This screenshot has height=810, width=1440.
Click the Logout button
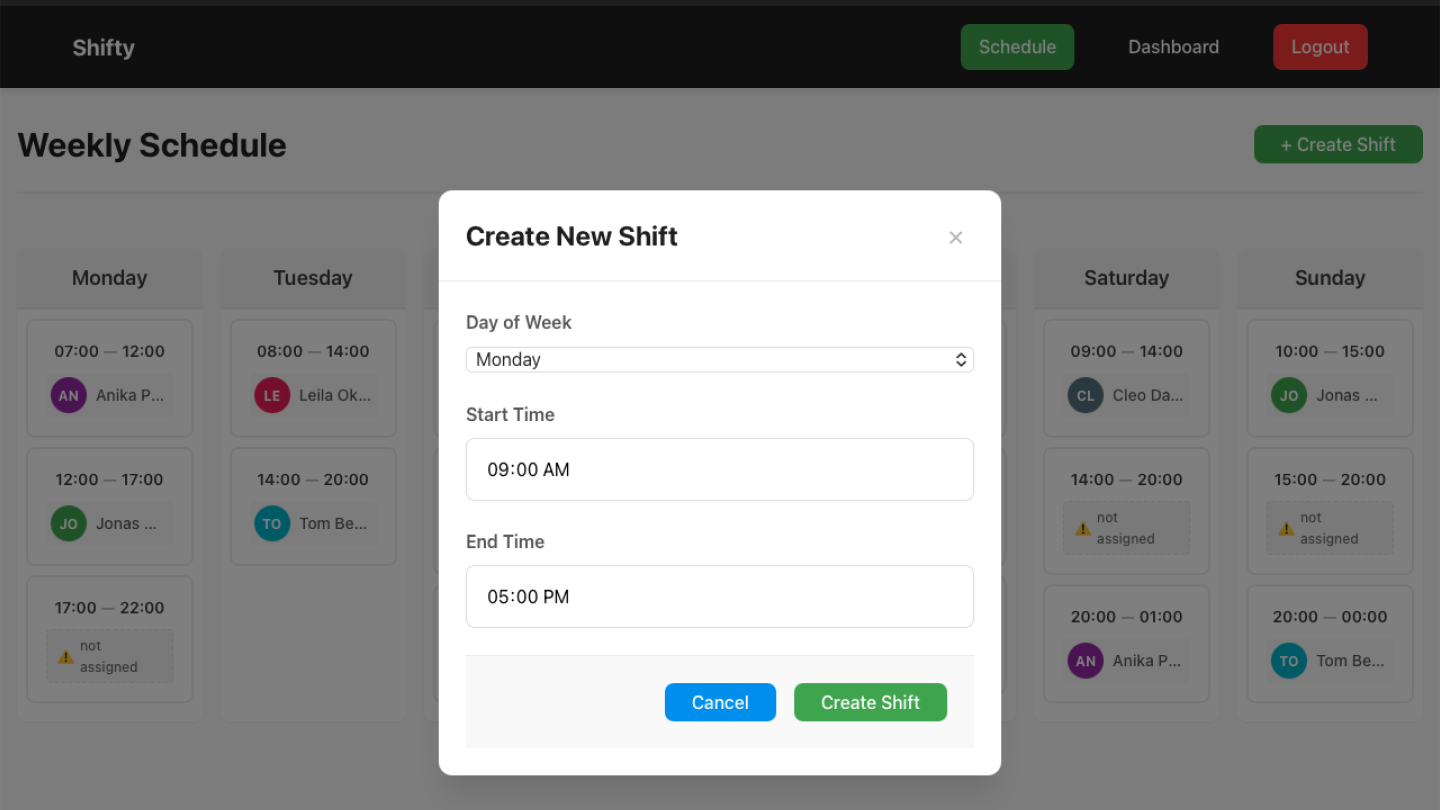(x=1320, y=46)
